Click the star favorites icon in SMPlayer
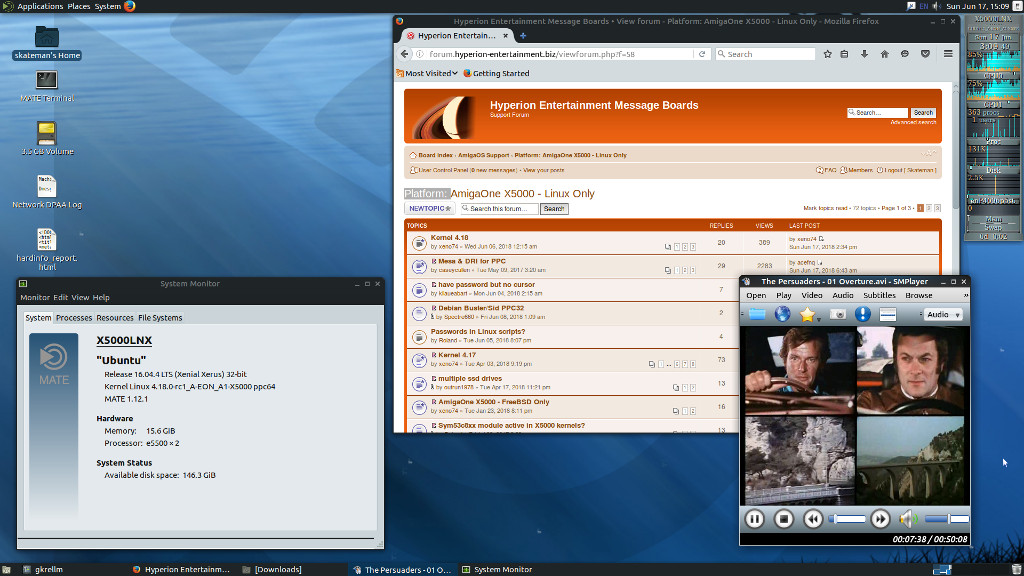 (807, 314)
